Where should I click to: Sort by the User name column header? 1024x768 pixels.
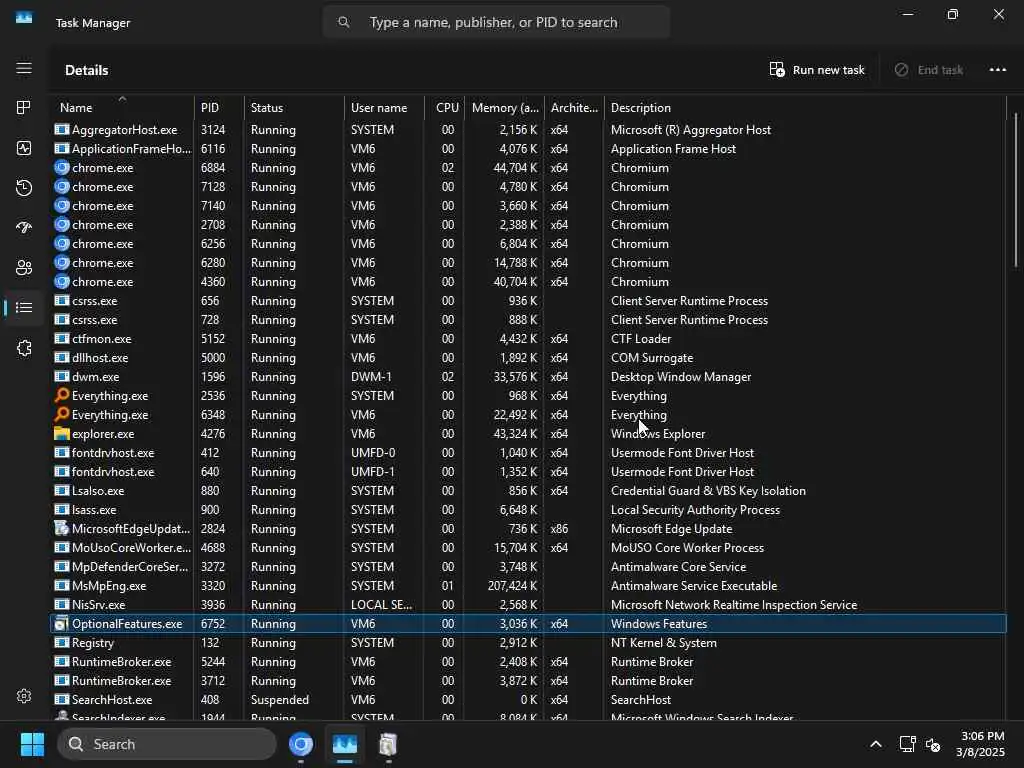384,108
